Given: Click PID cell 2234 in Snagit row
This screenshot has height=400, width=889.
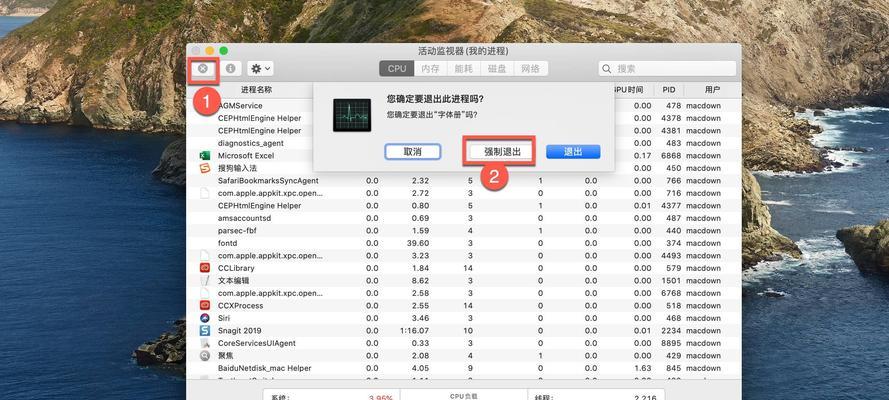Looking at the screenshot, I should (671, 330).
